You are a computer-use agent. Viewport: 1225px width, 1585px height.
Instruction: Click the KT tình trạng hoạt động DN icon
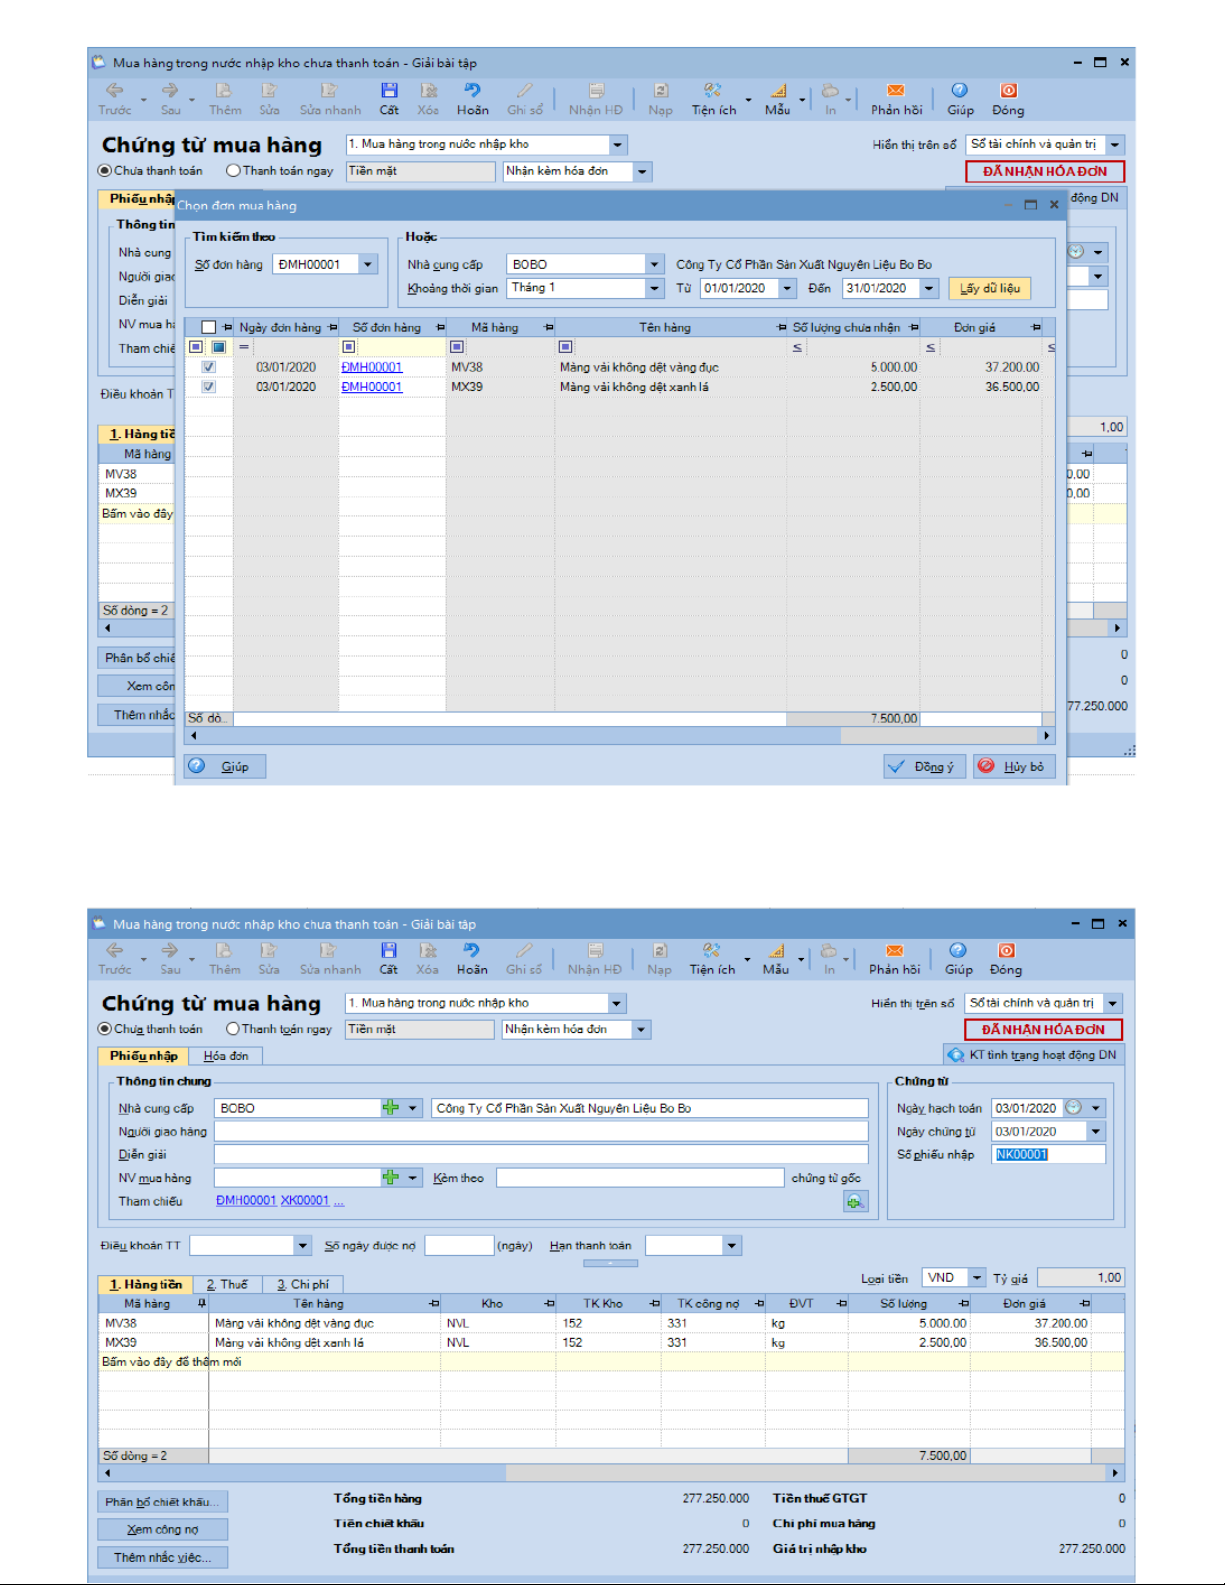tap(956, 1055)
